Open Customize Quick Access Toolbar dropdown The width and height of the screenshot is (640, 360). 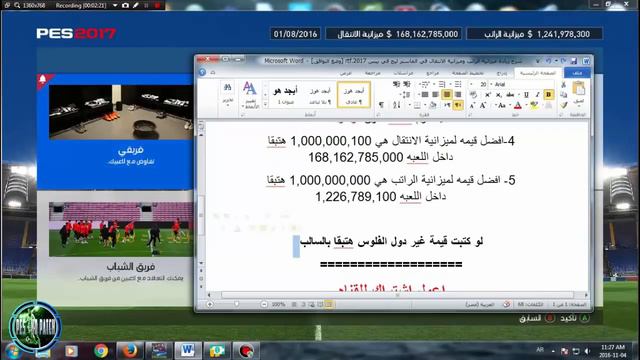pyautogui.click(x=538, y=61)
